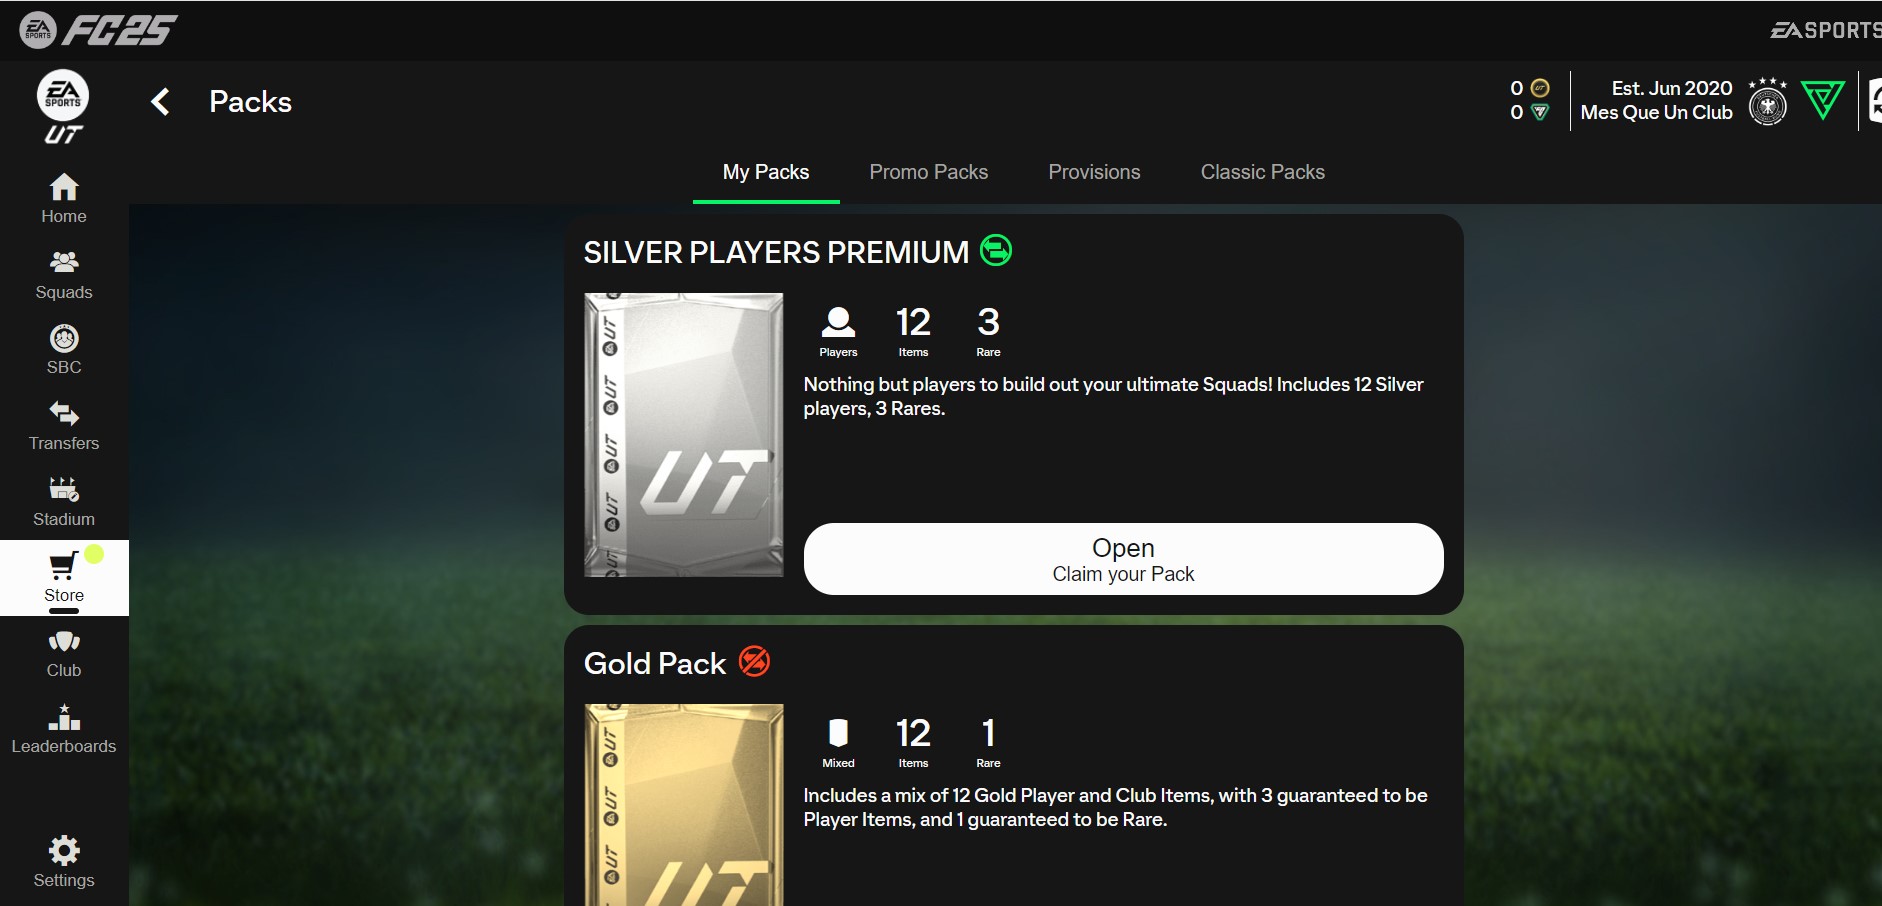The width and height of the screenshot is (1882, 906).
Task: Click the back arrow beside Packs
Action: pyautogui.click(x=160, y=102)
